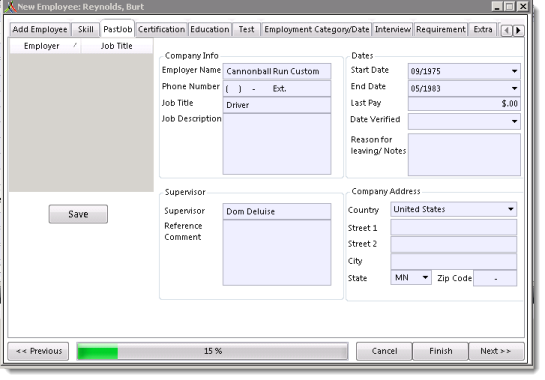Maximize the New Employee window
This screenshot has width=545, height=380.
pos(510,6)
